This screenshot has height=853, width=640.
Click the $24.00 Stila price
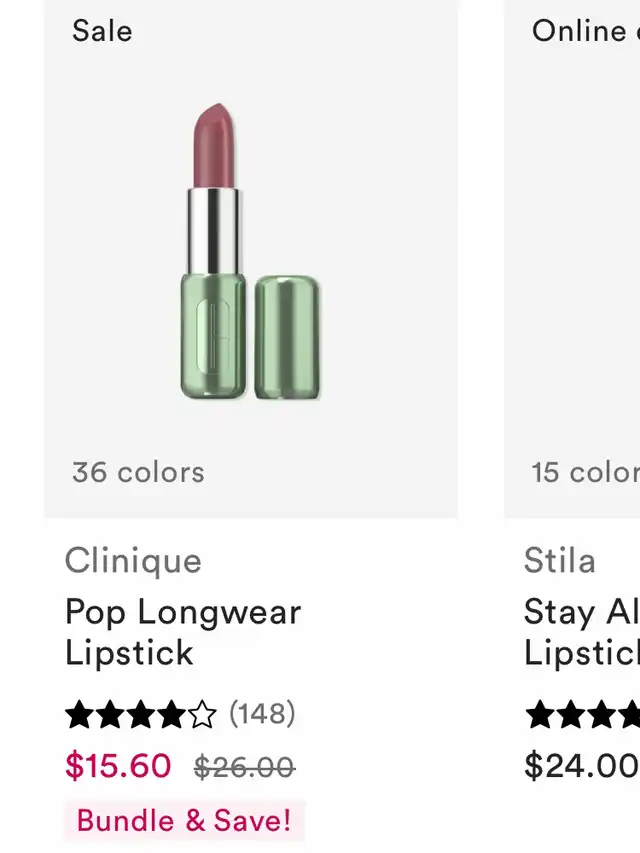582,766
